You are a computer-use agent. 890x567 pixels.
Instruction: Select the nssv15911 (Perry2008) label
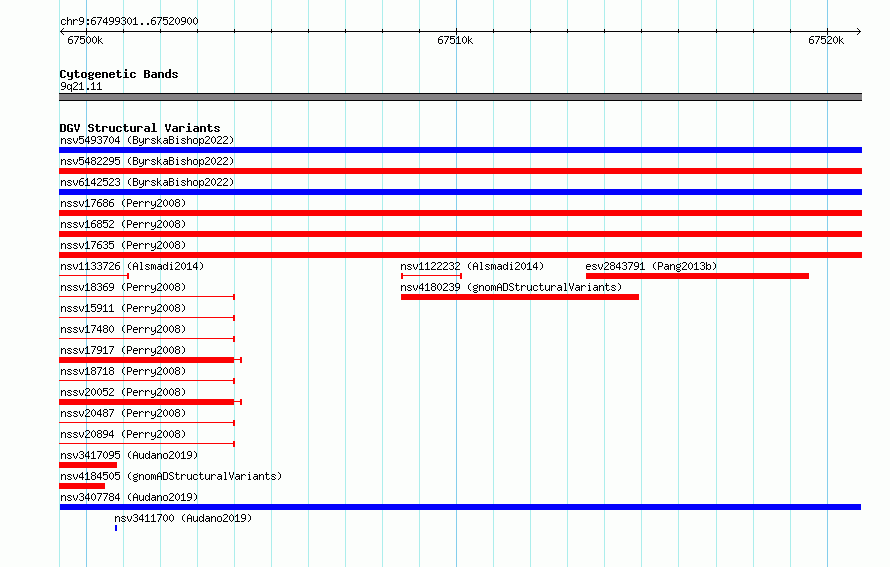point(123,308)
